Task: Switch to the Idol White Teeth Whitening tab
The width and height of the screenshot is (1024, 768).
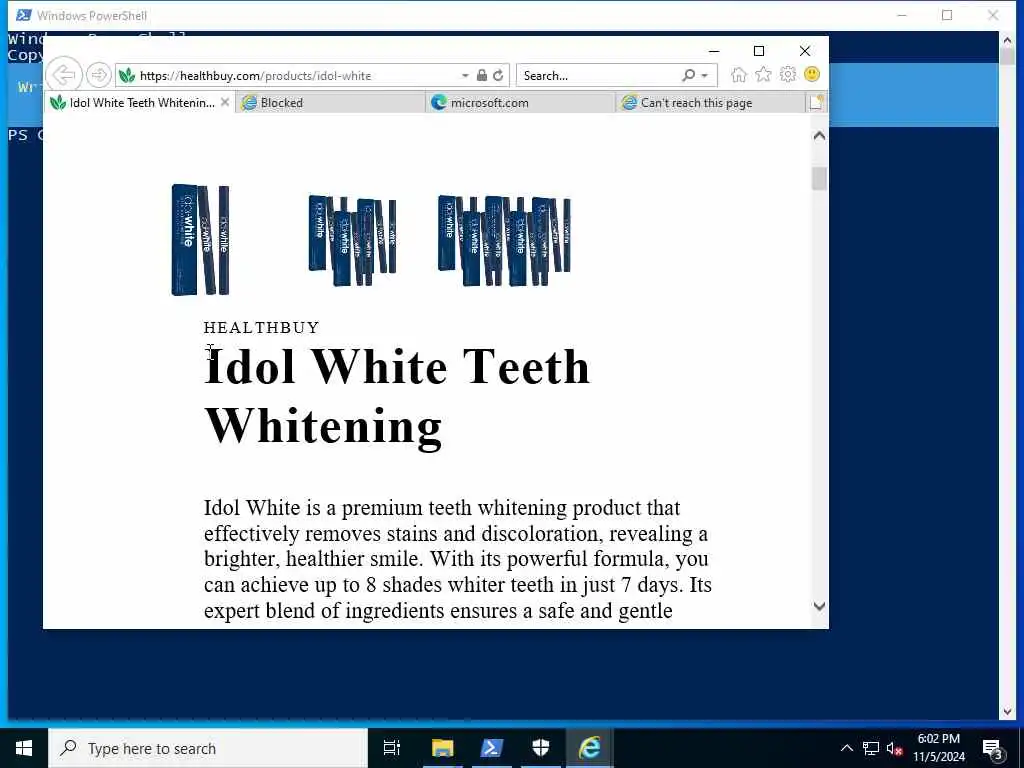Action: click(139, 103)
